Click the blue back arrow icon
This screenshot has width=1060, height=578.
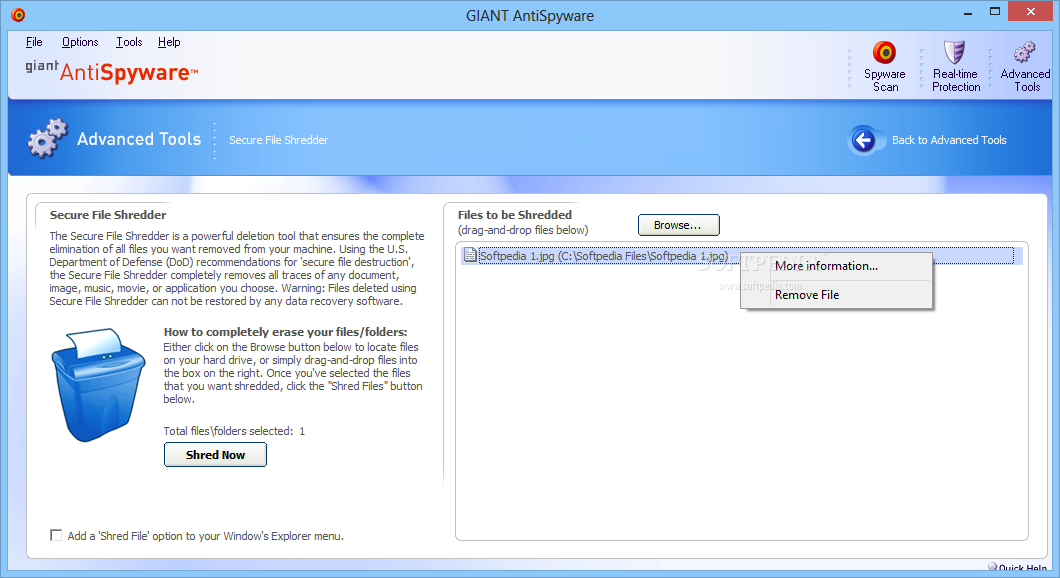coord(863,140)
